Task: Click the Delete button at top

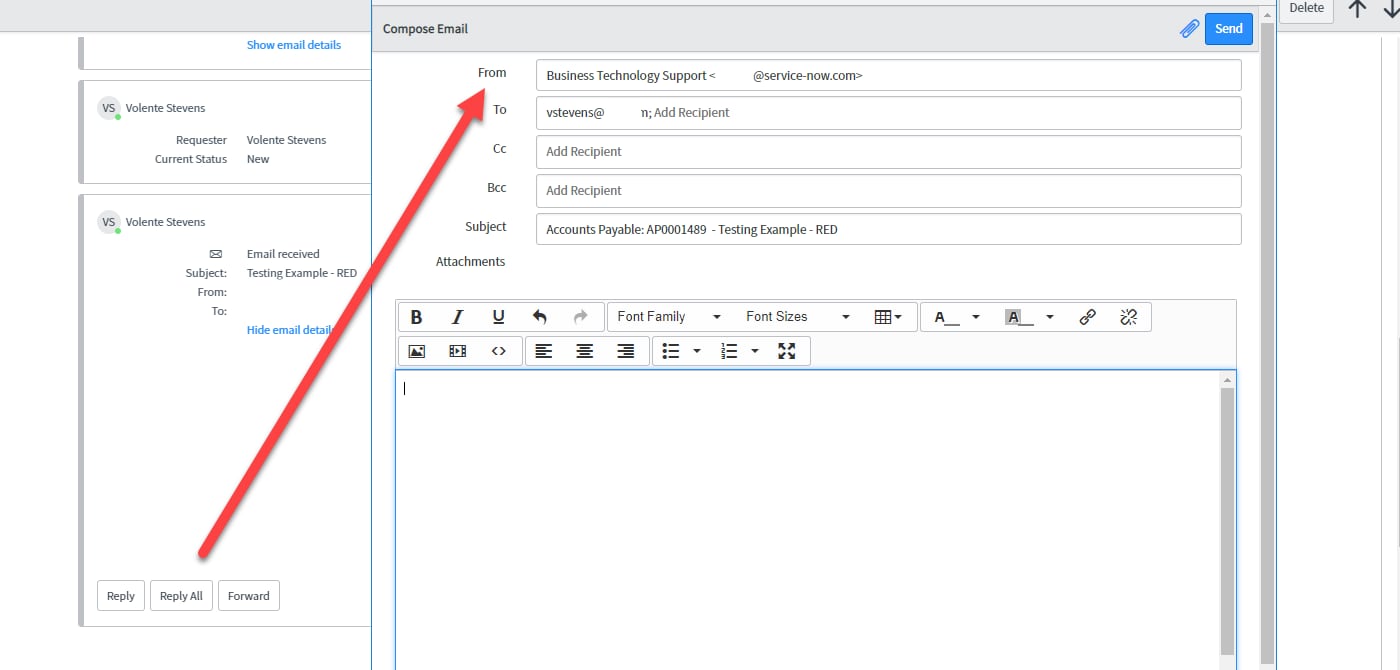Action: pyautogui.click(x=1306, y=8)
